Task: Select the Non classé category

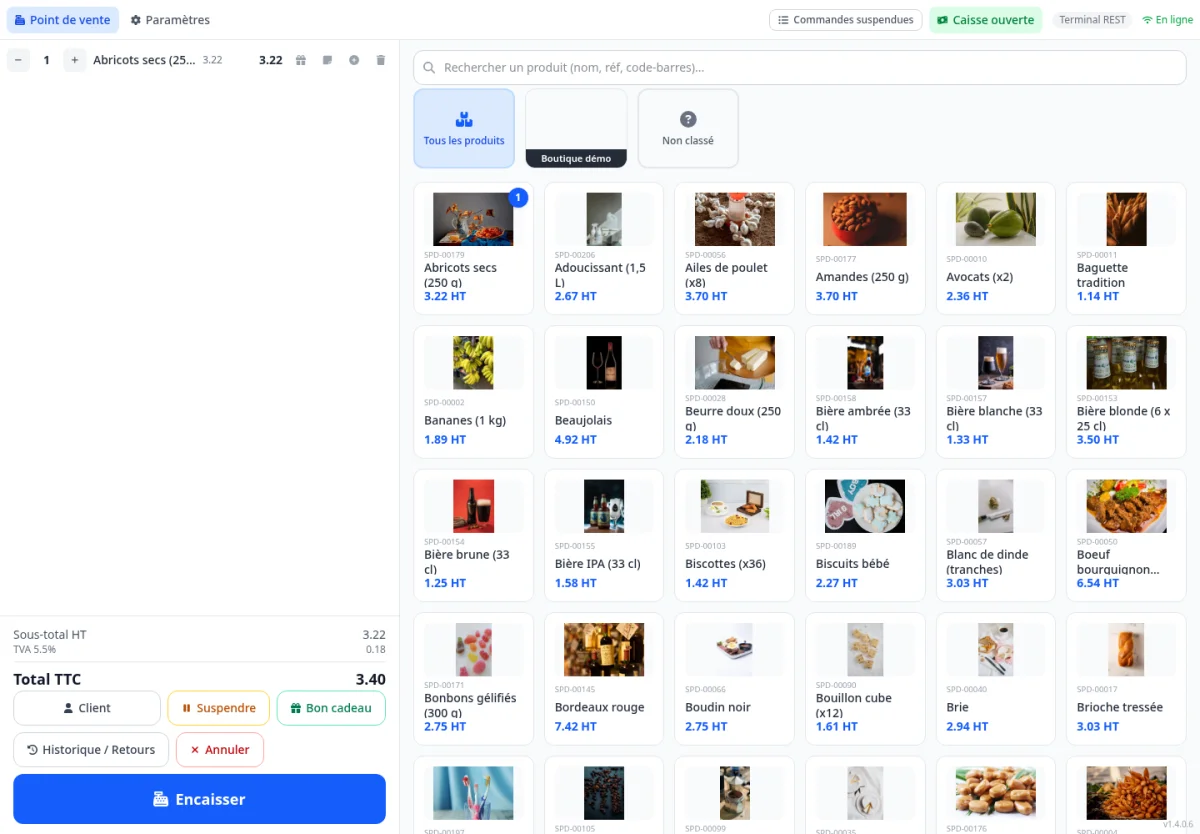Action: coord(688,128)
